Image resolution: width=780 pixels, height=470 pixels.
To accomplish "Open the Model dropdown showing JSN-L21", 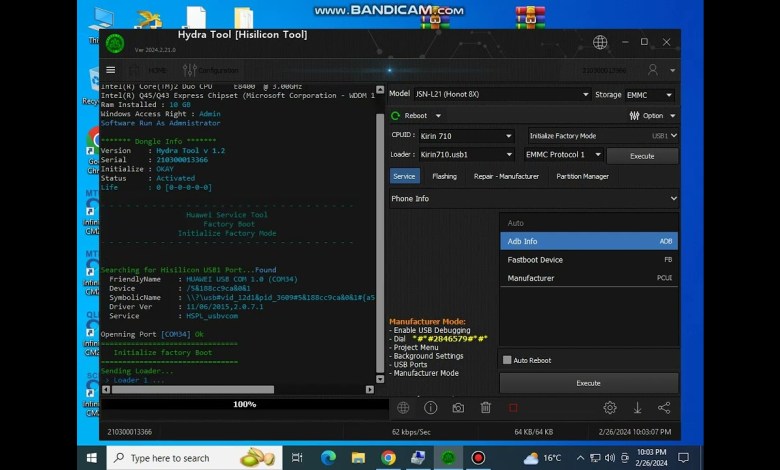I will coord(502,94).
